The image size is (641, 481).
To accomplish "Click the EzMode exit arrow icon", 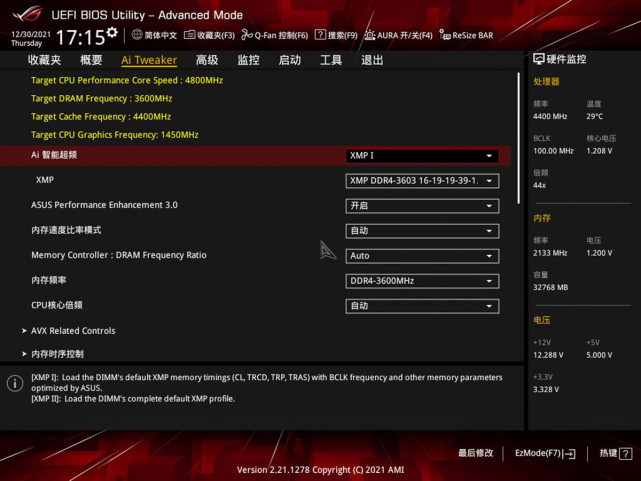I will pyautogui.click(x=569, y=454).
